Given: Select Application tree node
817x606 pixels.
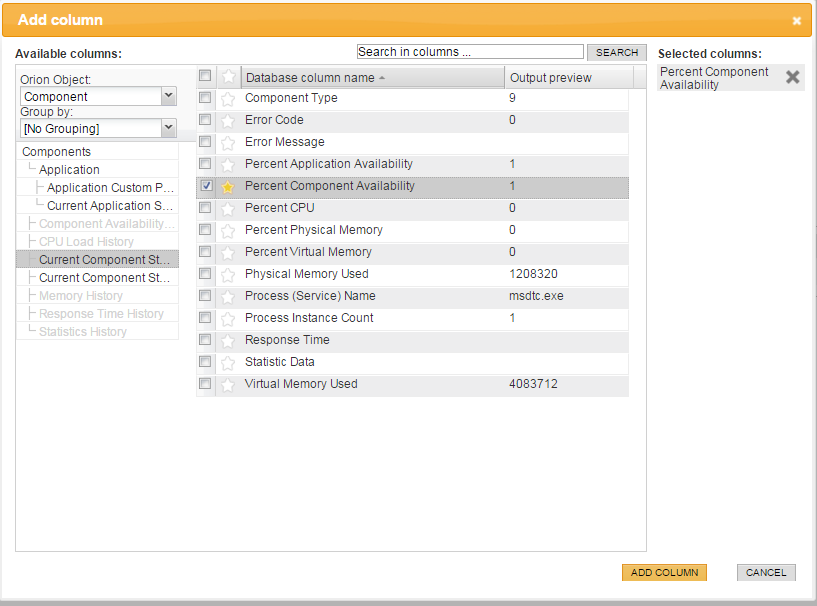Looking at the screenshot, I should tap(69, 170).
